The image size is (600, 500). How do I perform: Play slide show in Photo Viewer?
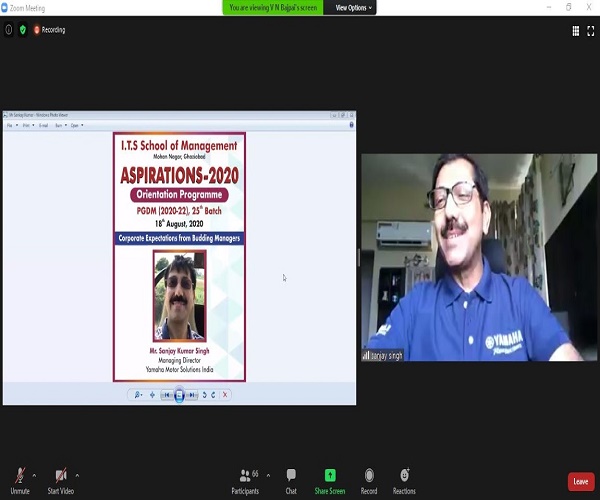click(179, 395)
